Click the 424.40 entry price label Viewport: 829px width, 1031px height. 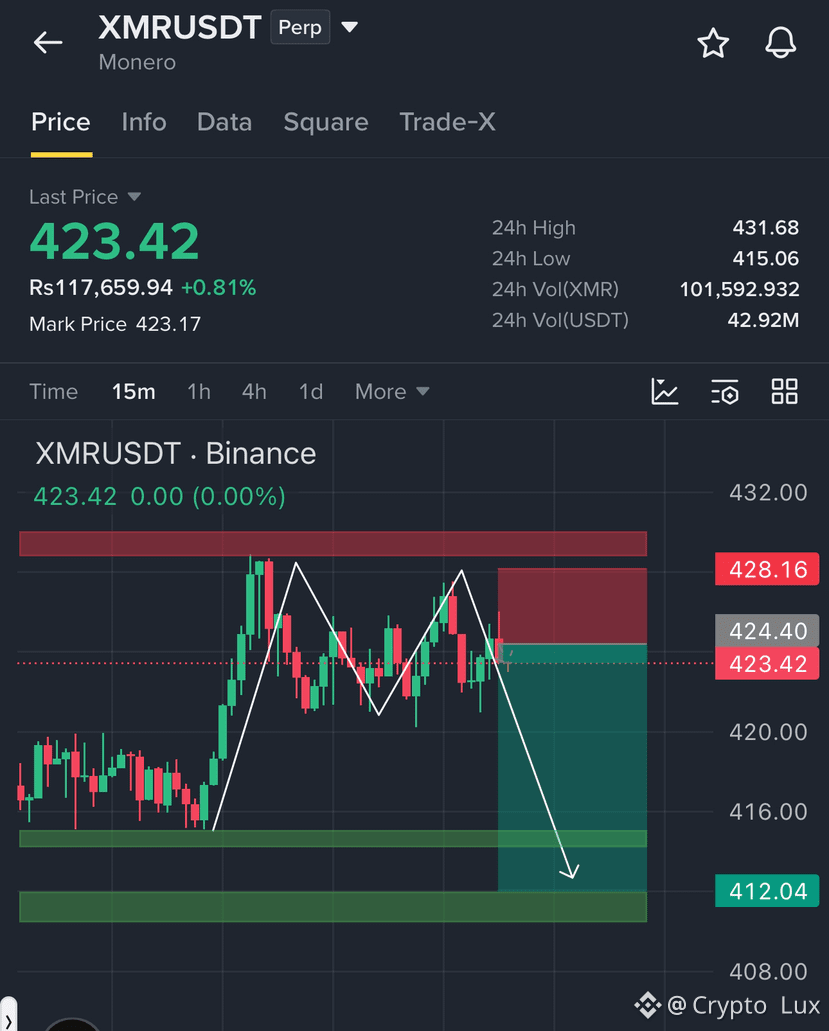pyautogui.click(x=767, y=631)
